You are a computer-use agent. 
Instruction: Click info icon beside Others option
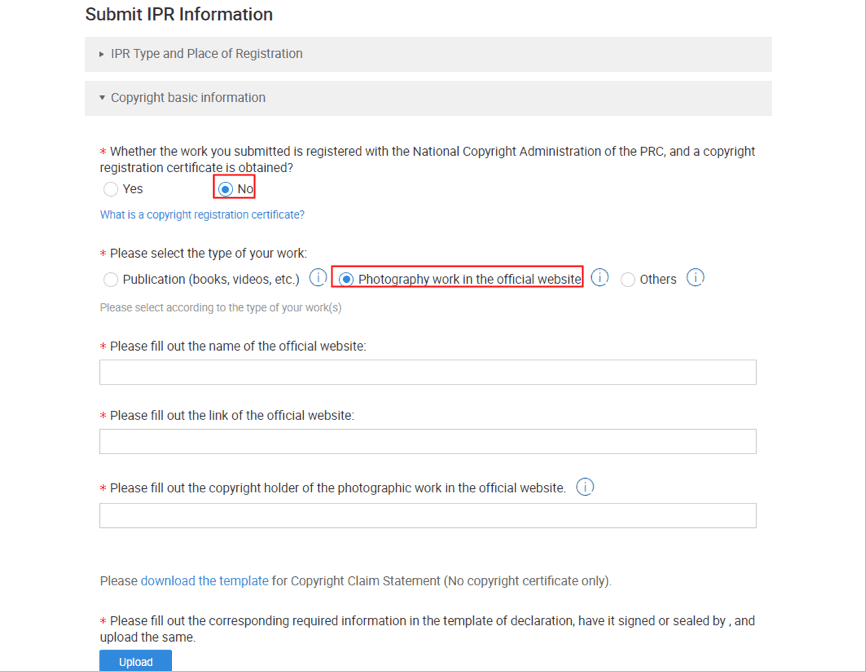[x=695, y=277]
